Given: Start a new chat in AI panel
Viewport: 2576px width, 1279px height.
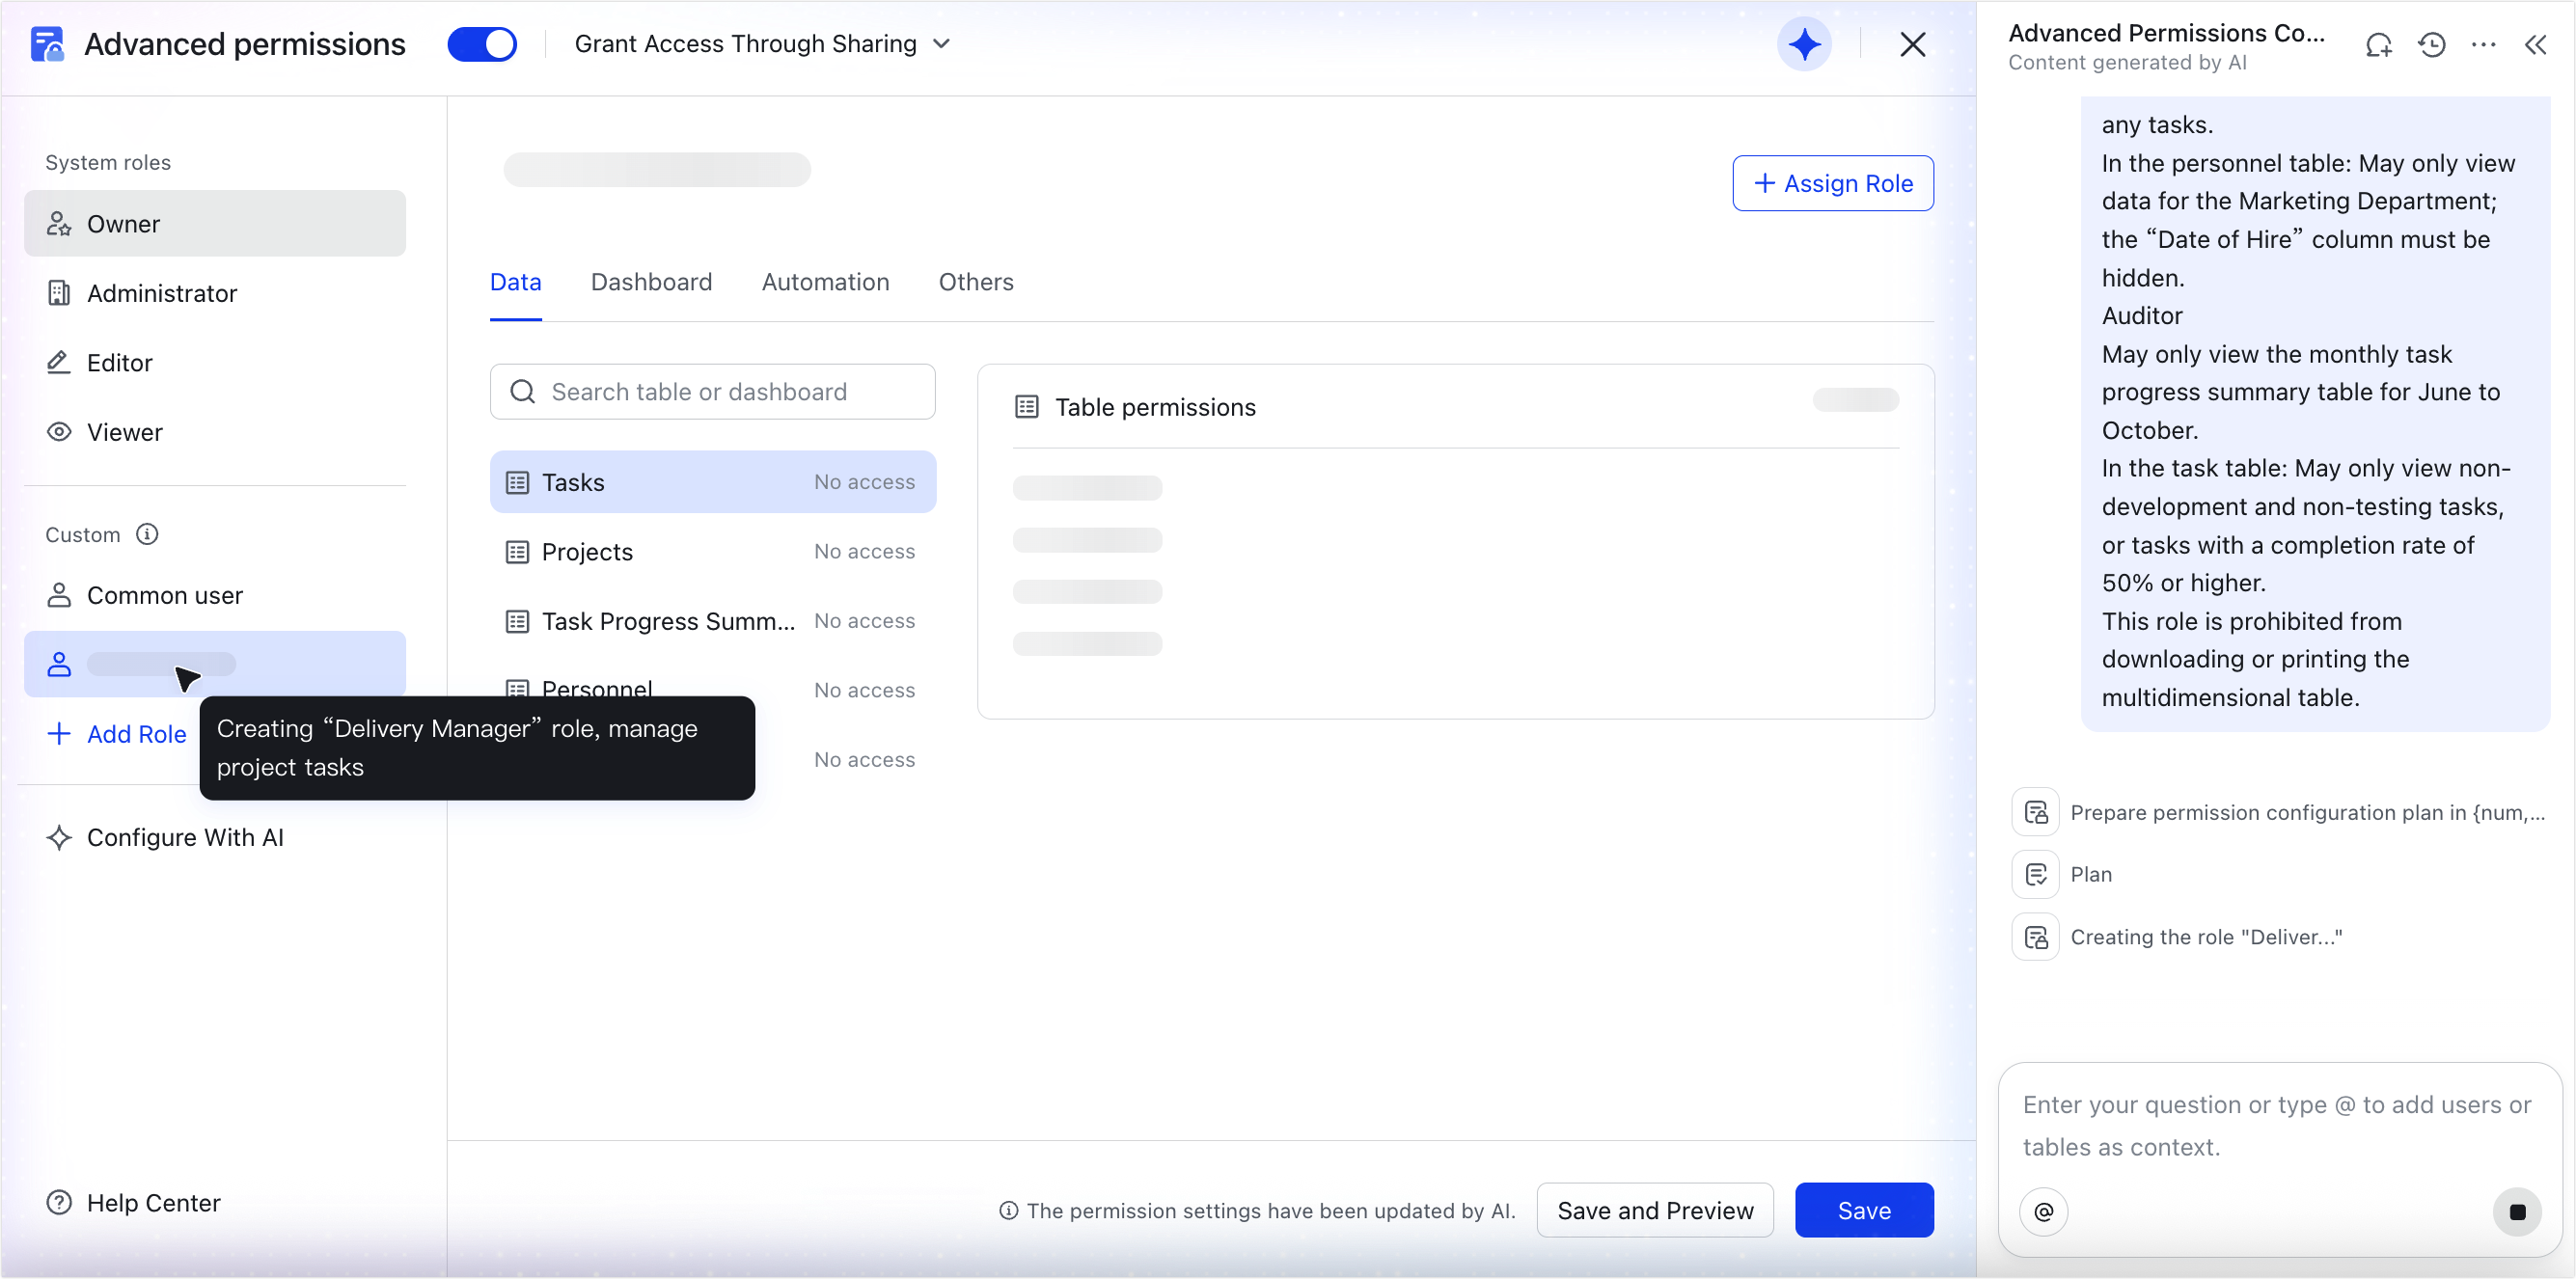Looking at the screenshot, I should tap(2379, 45).
